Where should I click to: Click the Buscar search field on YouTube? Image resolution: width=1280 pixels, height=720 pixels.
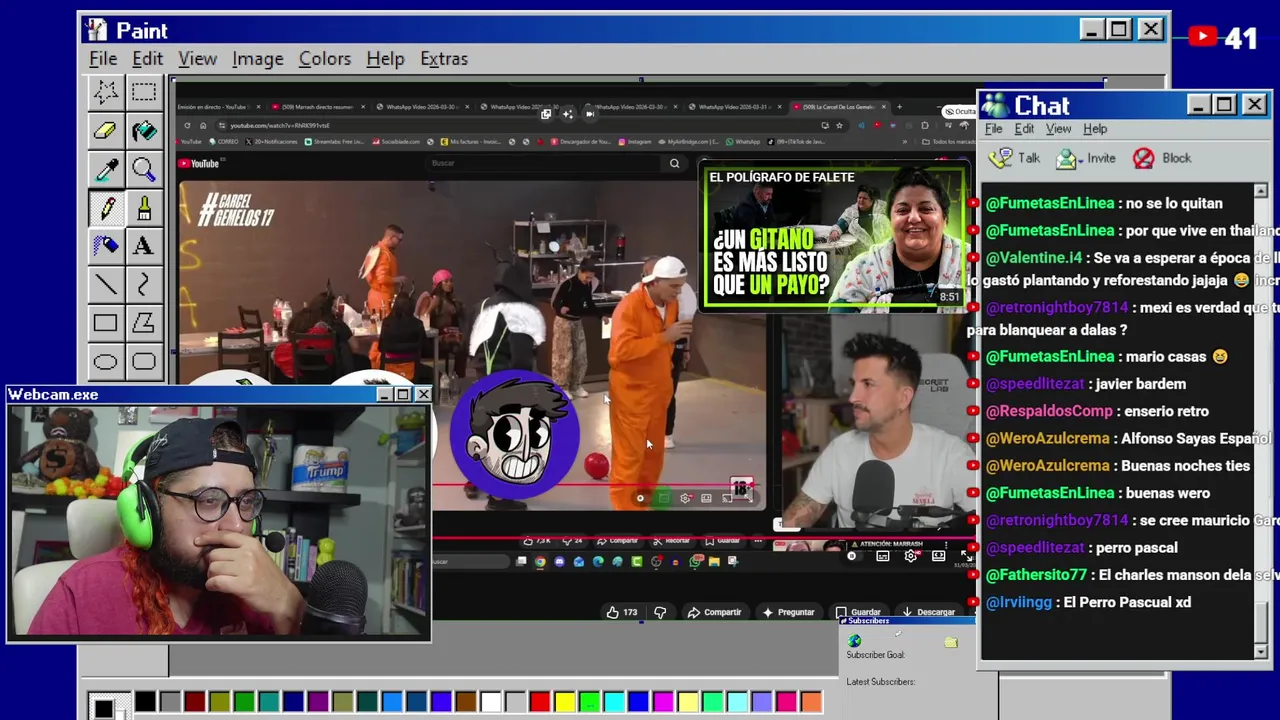click(543, 163)
